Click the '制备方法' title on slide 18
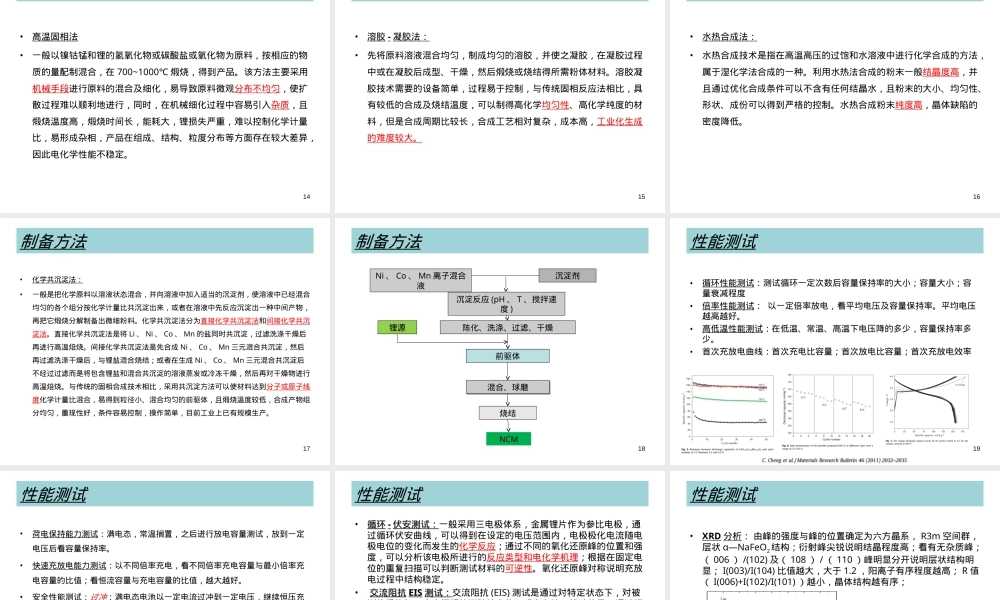 point(388,242)
